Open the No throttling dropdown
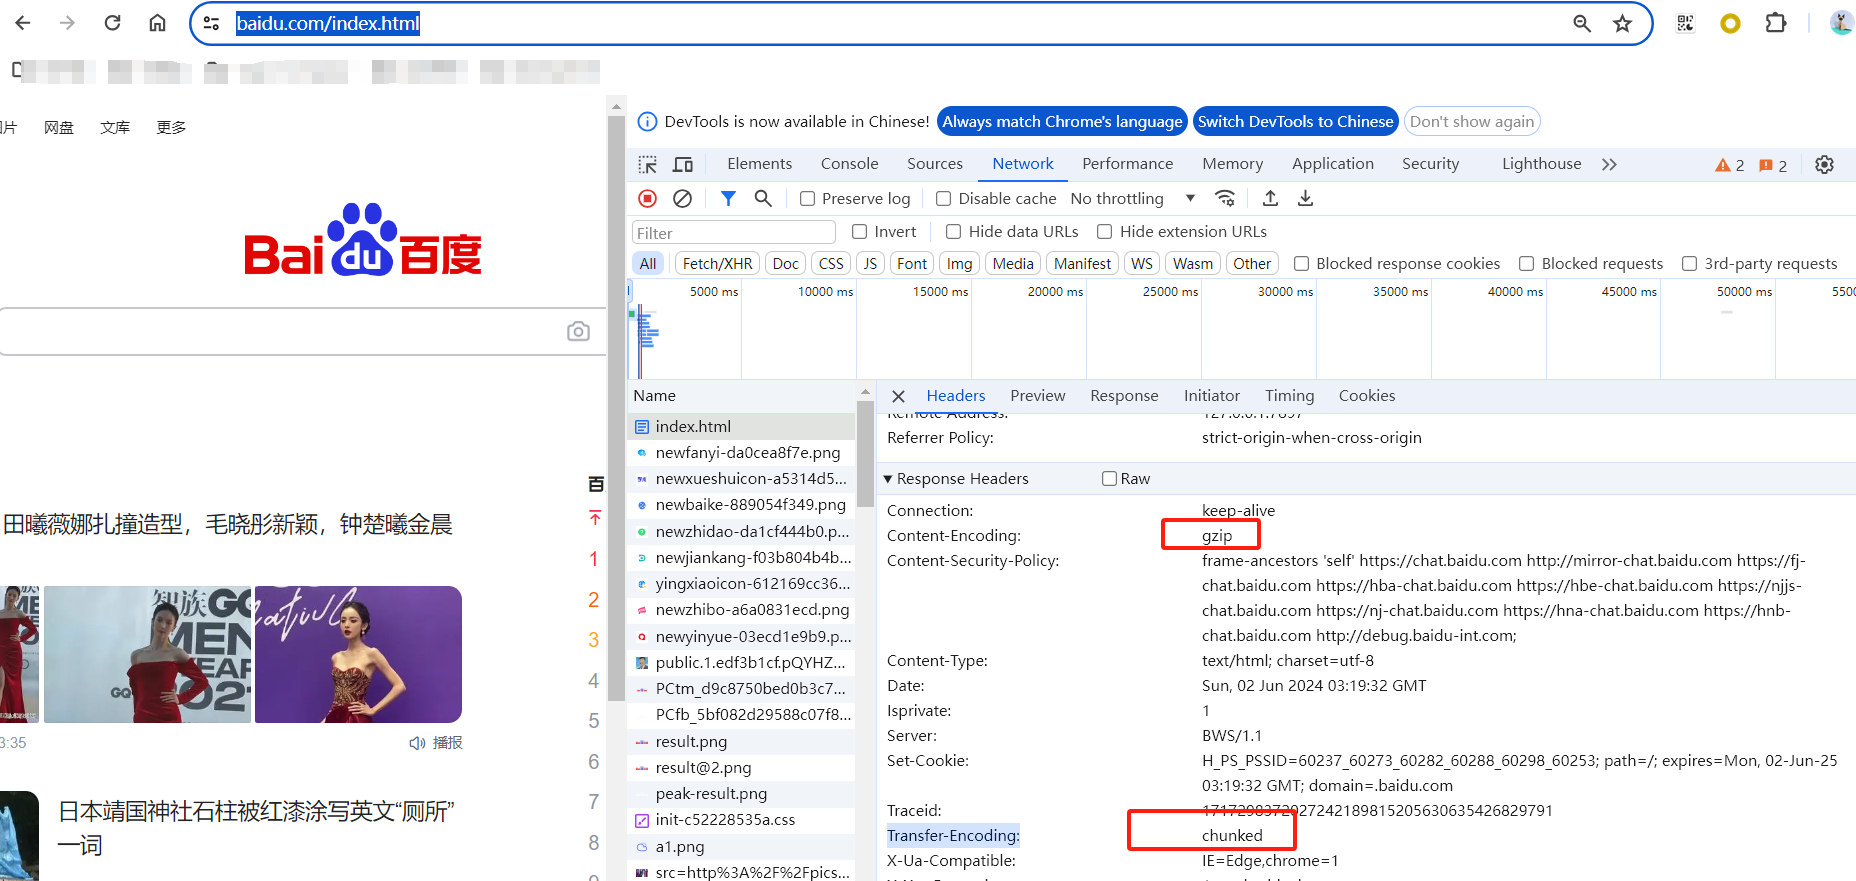Screen dimensions: 1856x881 click(1132, 199)
